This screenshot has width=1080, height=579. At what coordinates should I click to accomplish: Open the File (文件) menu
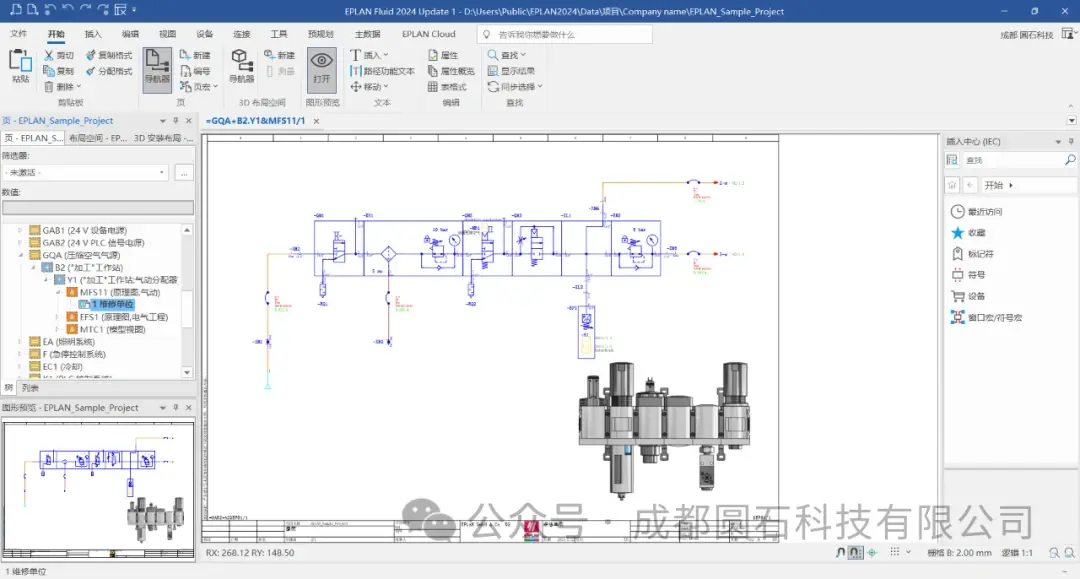tap(19, 34)
